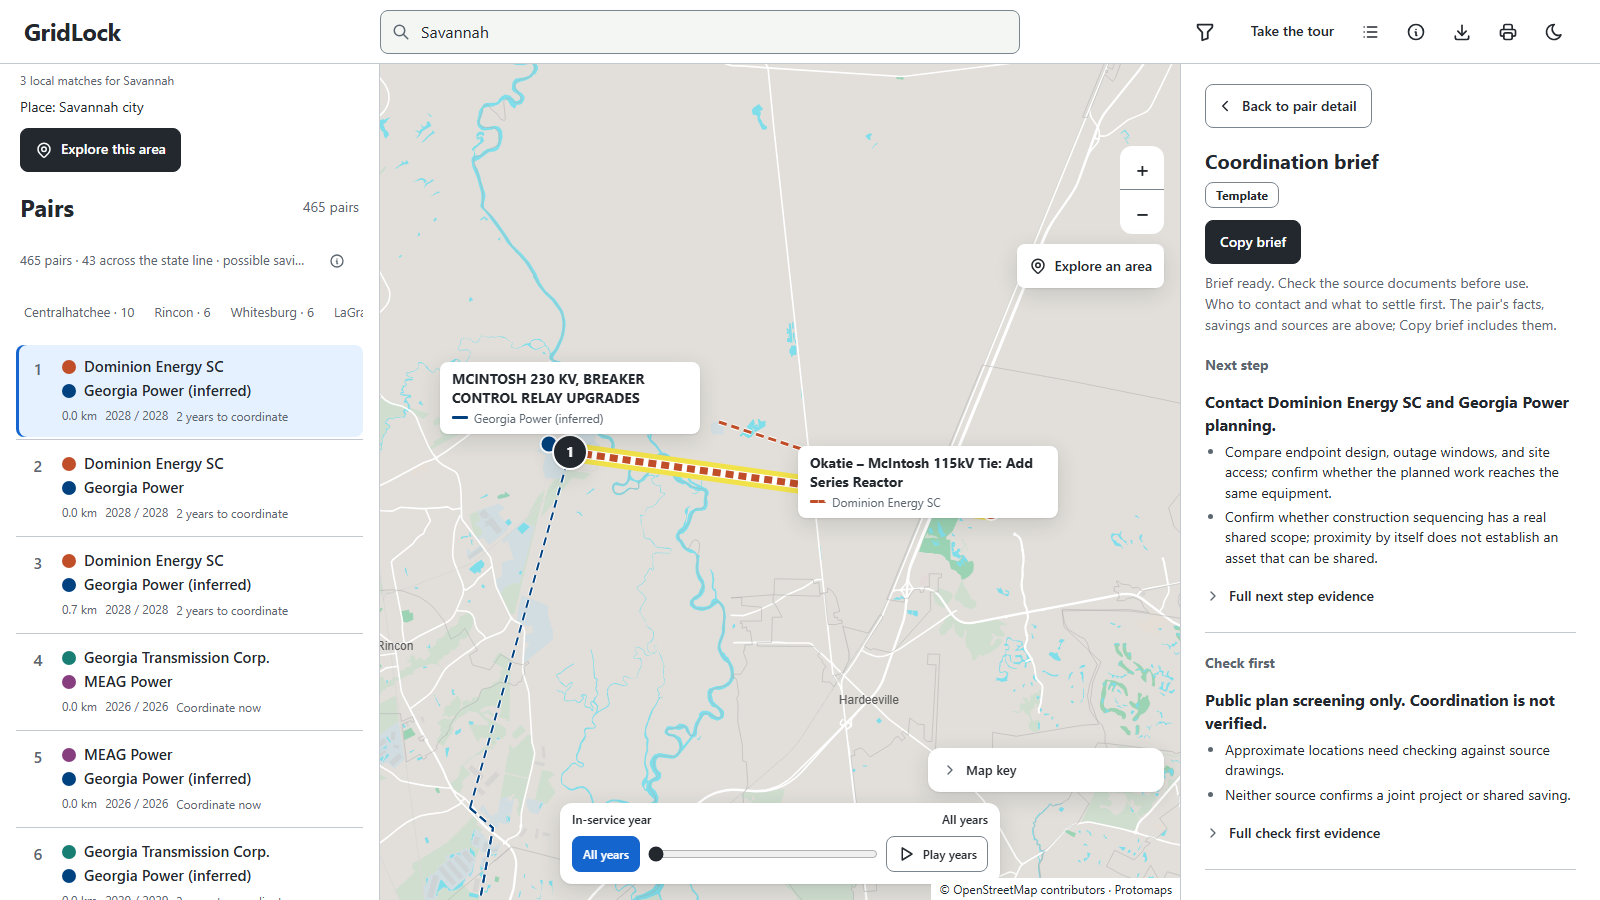The height and width of the screenshot is (900, 1600).
Task: Click the info icon beside pairs summary
Action: pos(337,261)
